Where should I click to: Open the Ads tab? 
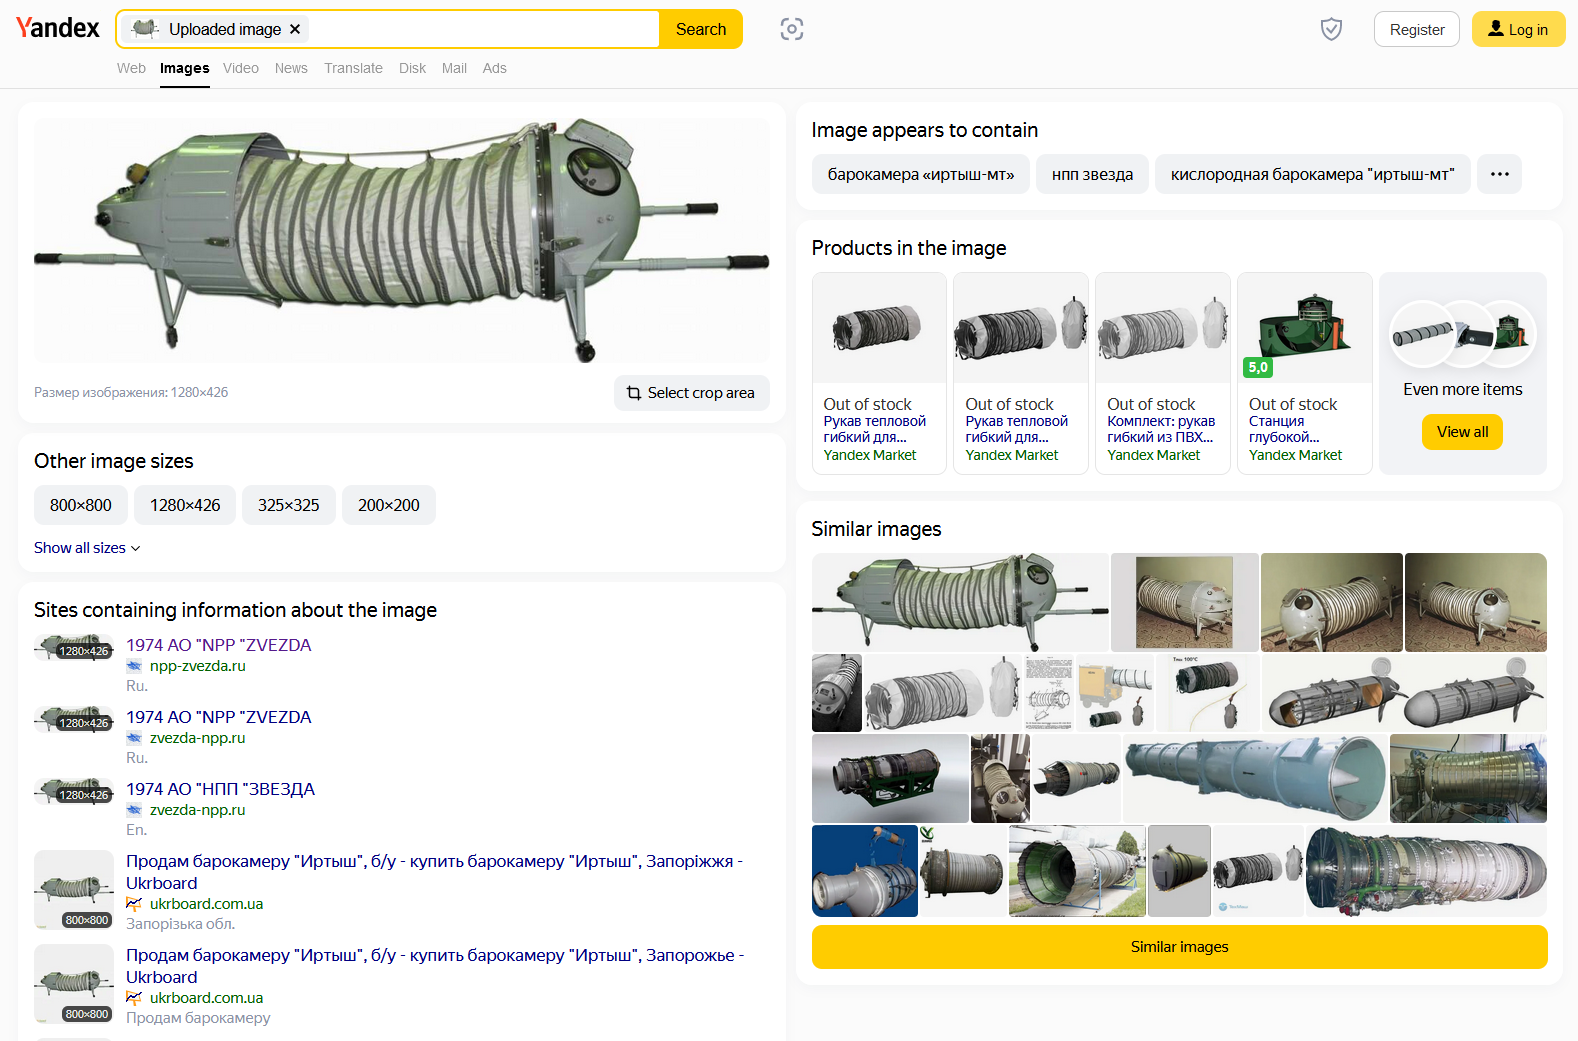(x=494, y=68)
